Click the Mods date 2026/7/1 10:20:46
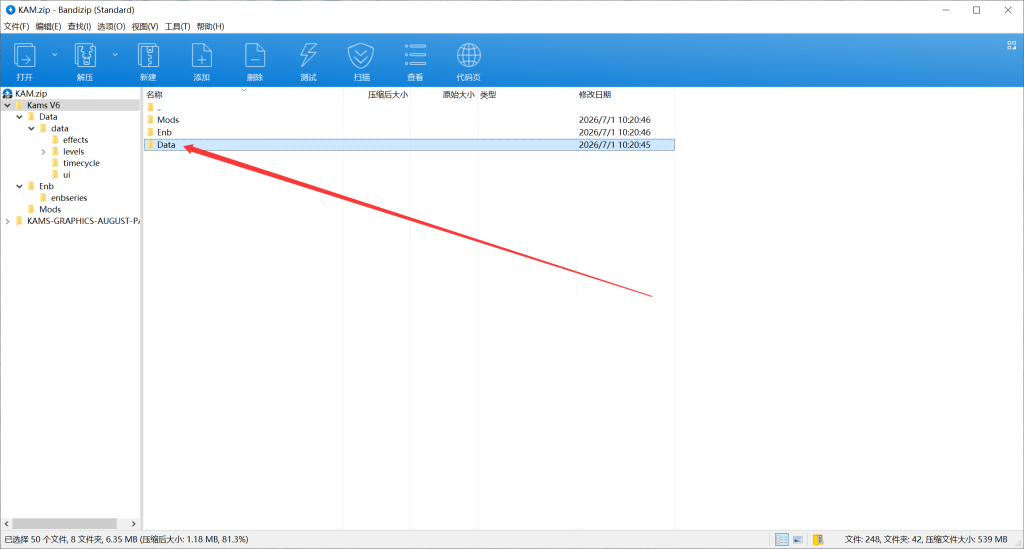 tap(615, 120)
